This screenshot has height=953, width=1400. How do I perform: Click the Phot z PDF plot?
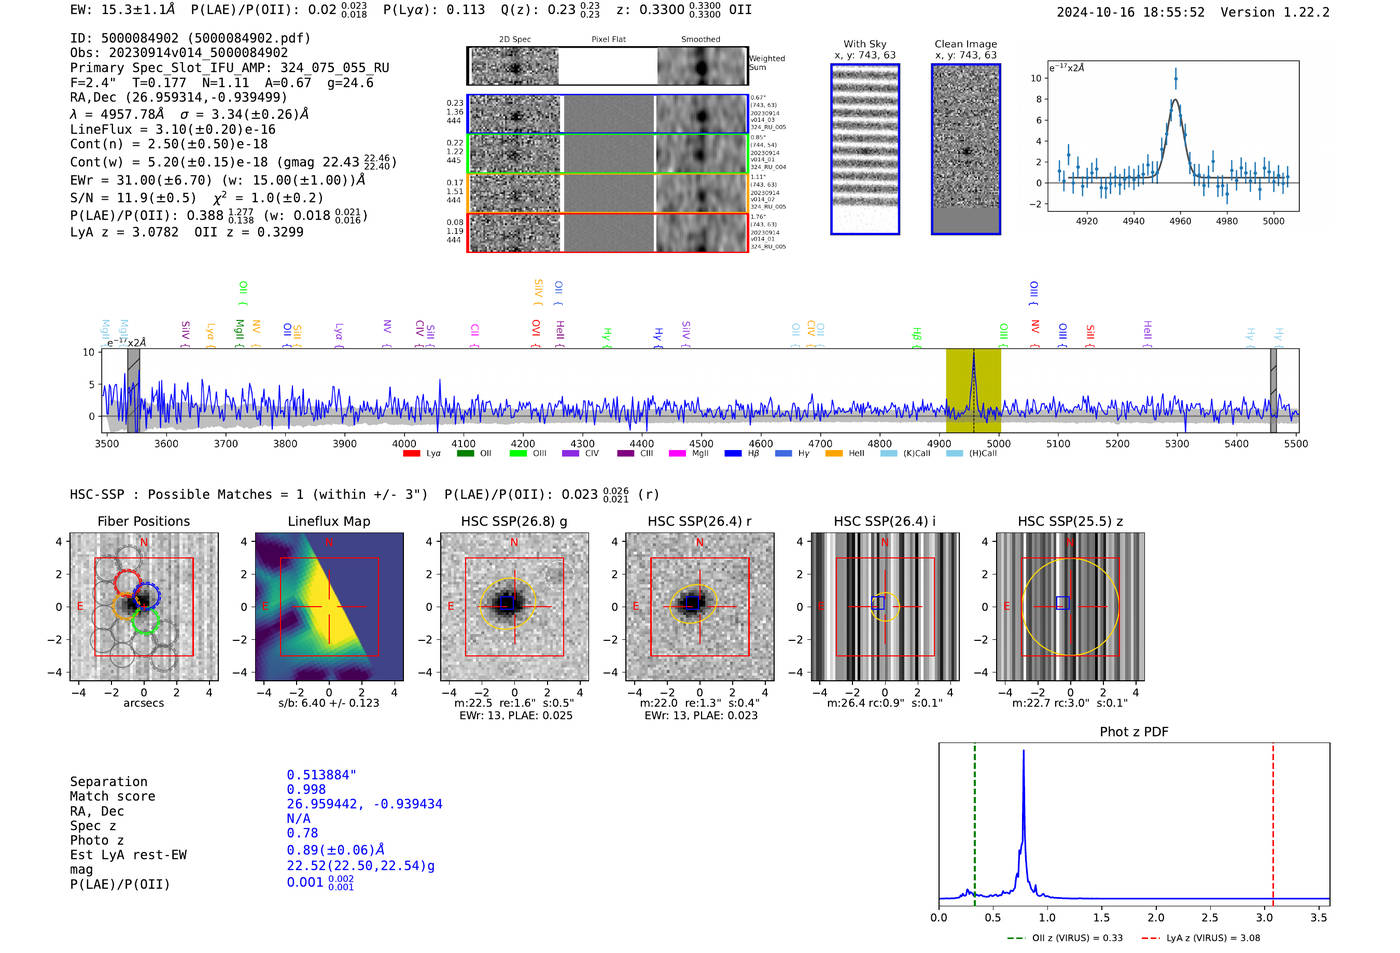(x=1134, y=825)
